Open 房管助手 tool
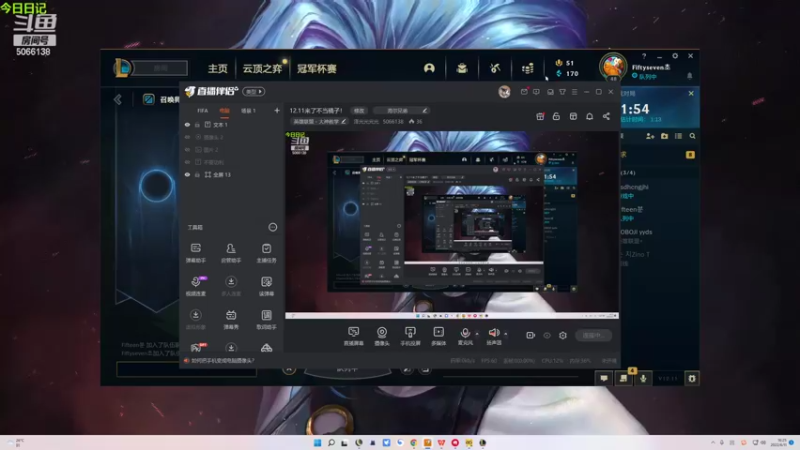 coord(231,253)
